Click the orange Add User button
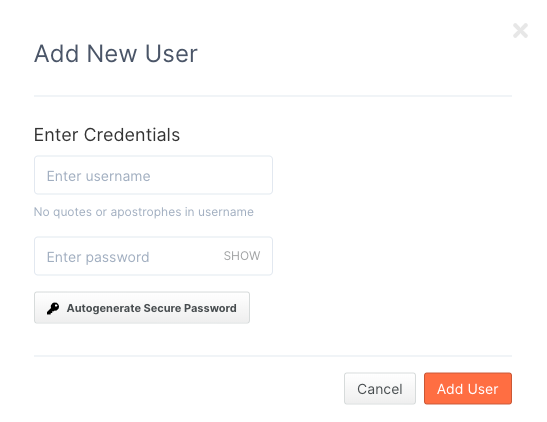 pyautogui.click(x=468, y=389)
